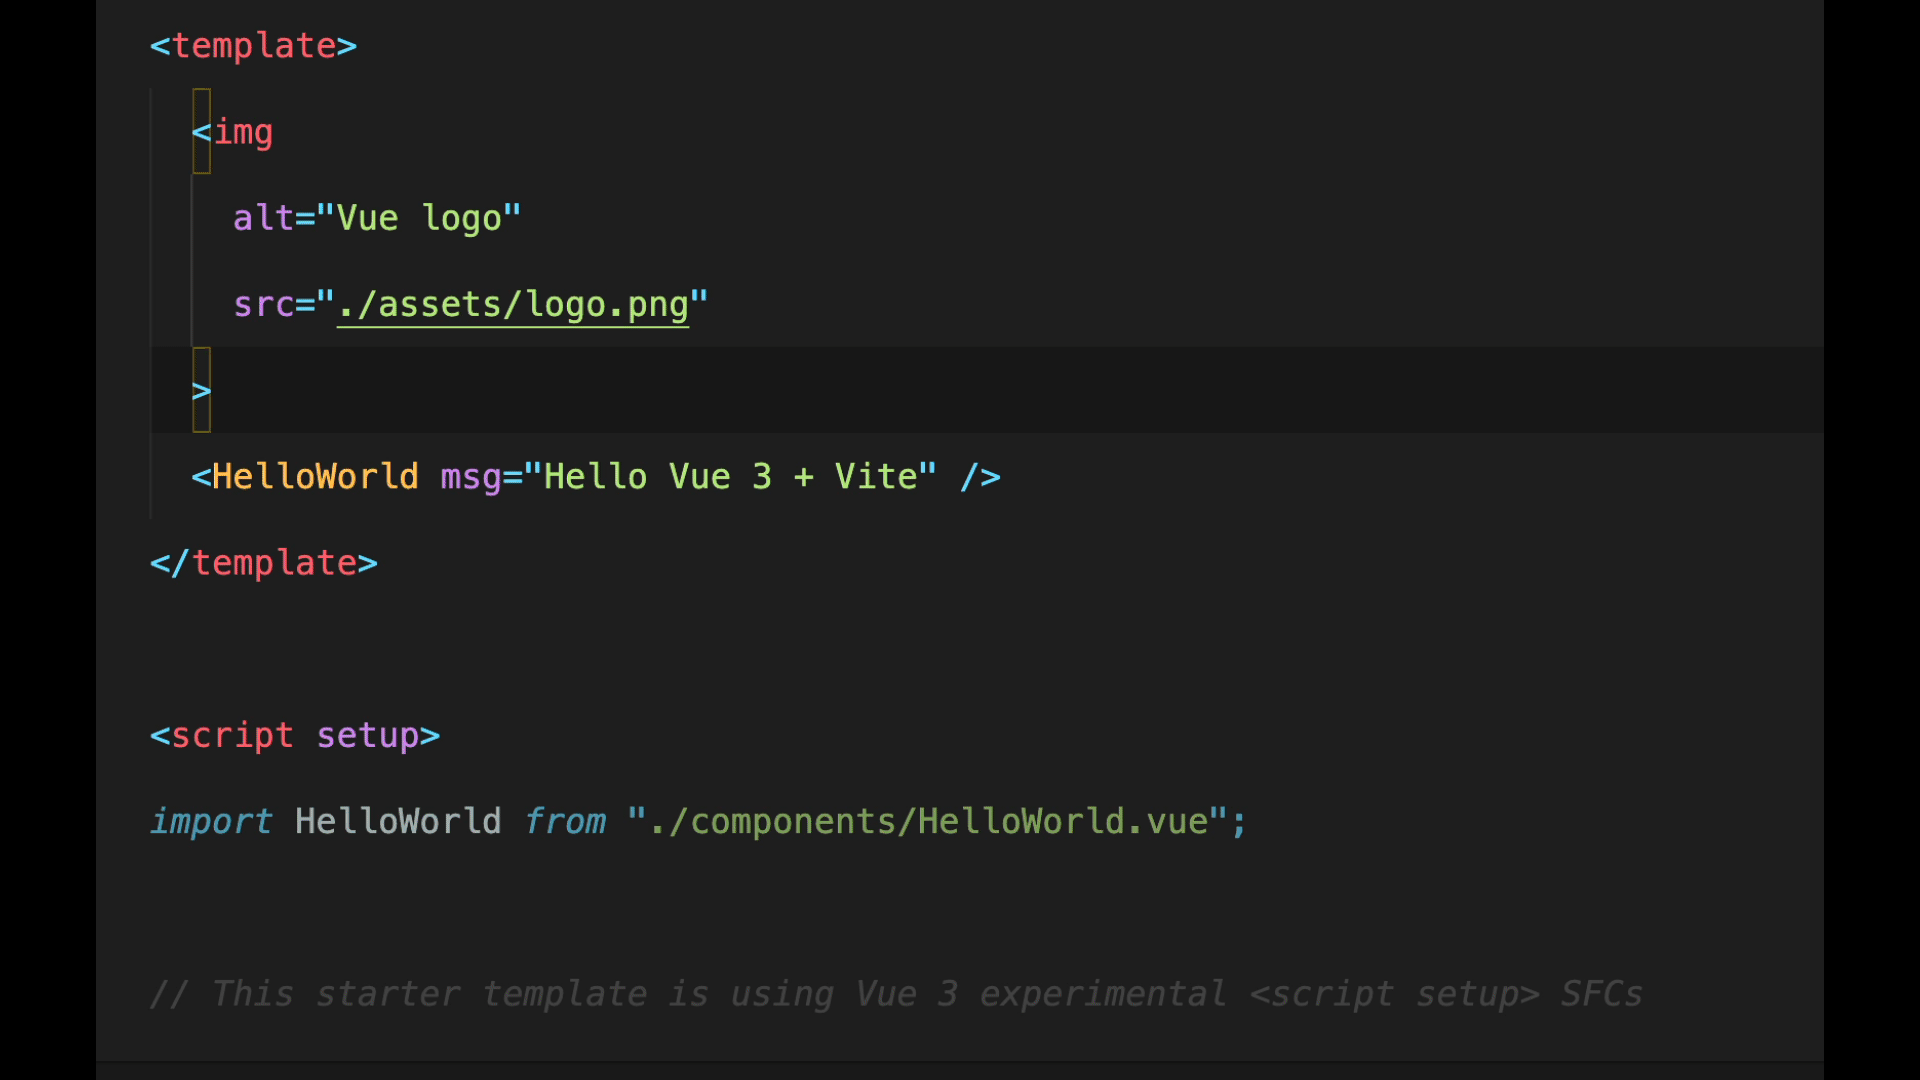Image resolution: width=1920 pixels, height=1080 pixels.
Task: Click the HelloWorld identifier in import statement
Action: coord(398,821)
